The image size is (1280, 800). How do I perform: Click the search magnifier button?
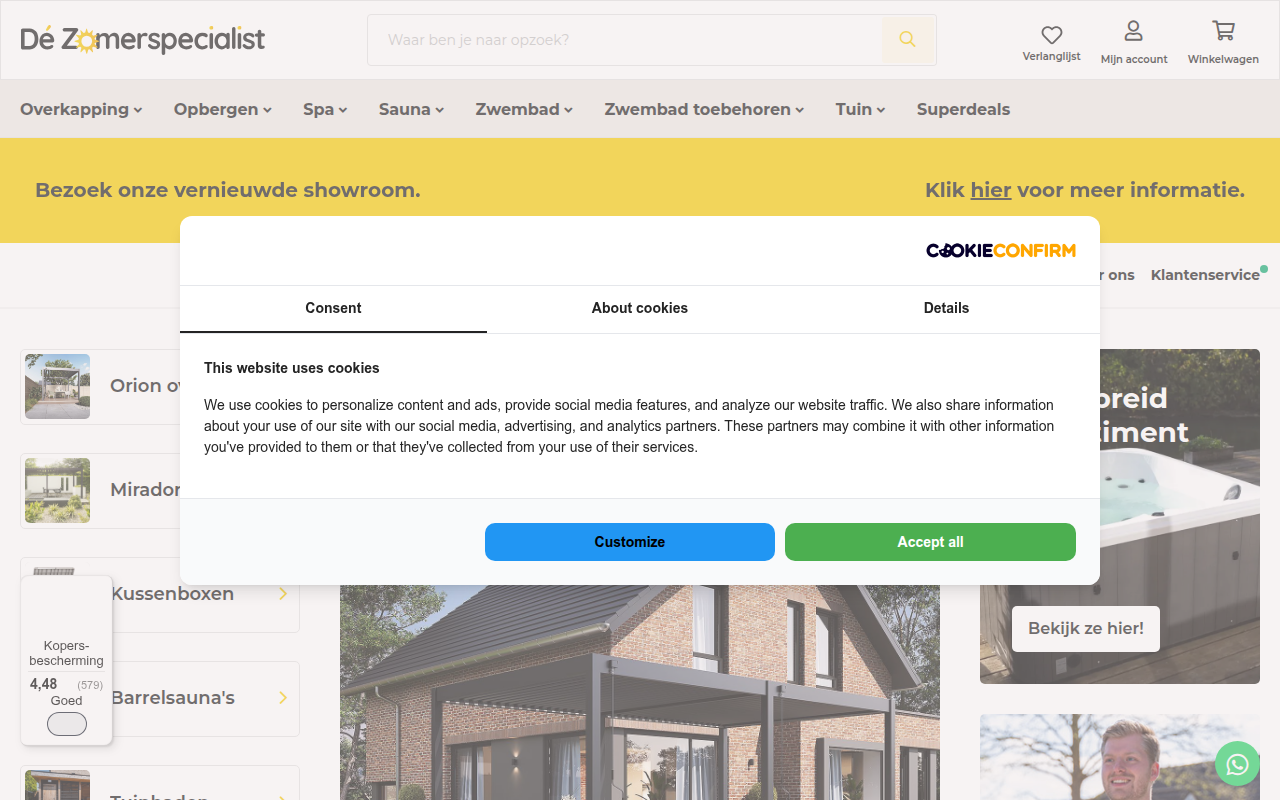click(908, 40)
